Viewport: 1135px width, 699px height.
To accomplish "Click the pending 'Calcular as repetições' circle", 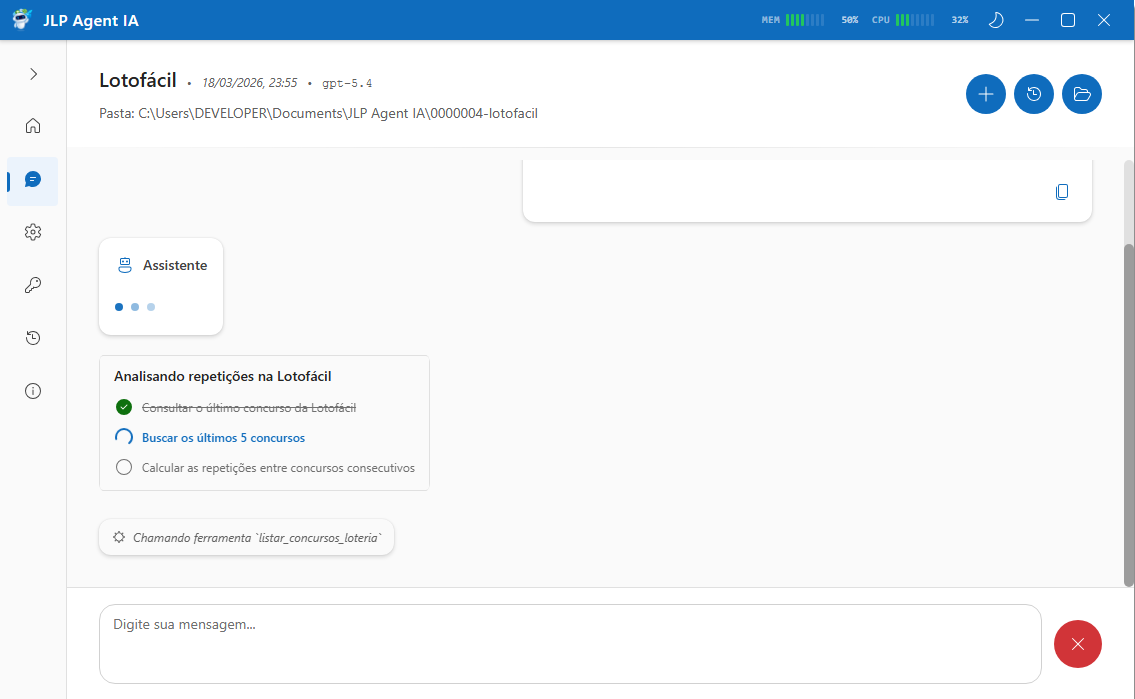I will coord(124,467).
